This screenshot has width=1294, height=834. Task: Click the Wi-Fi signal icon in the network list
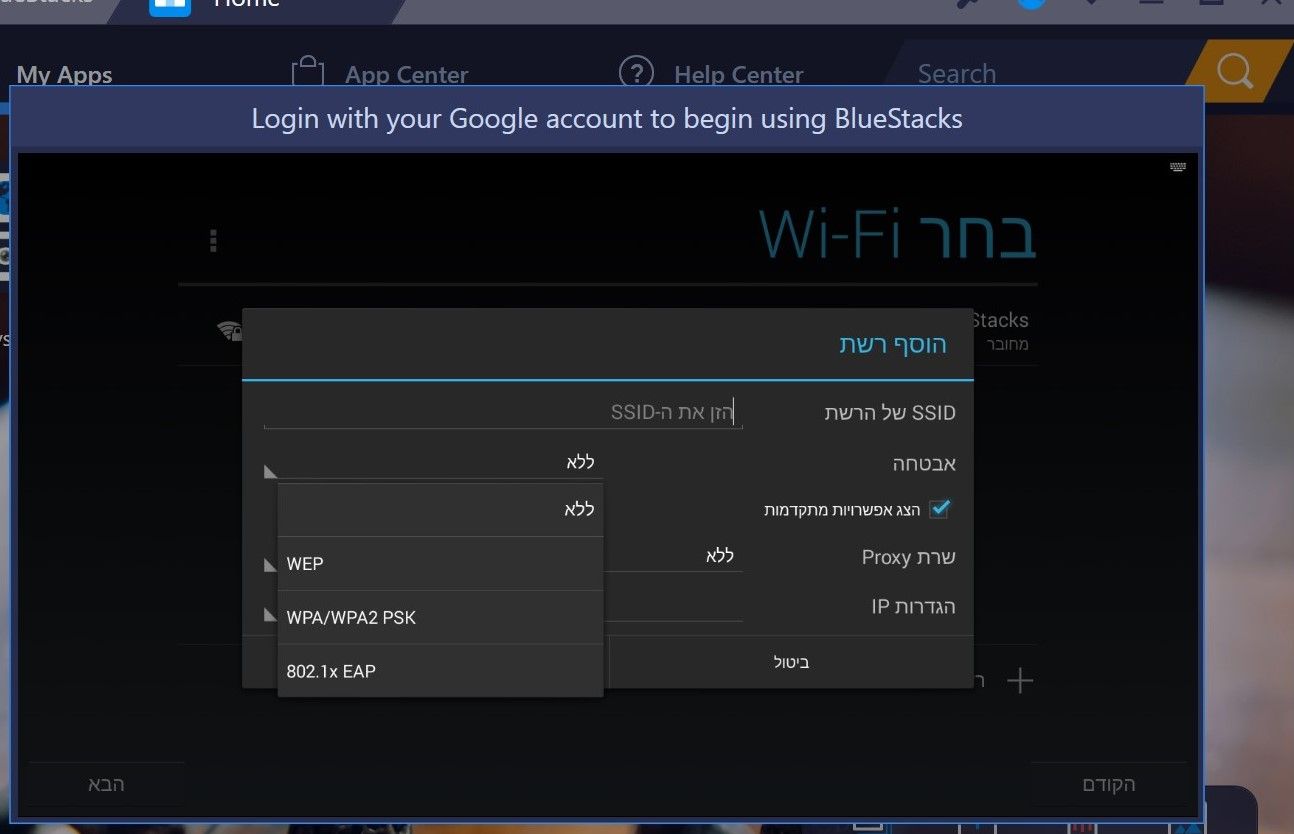(x=230, y=330)
